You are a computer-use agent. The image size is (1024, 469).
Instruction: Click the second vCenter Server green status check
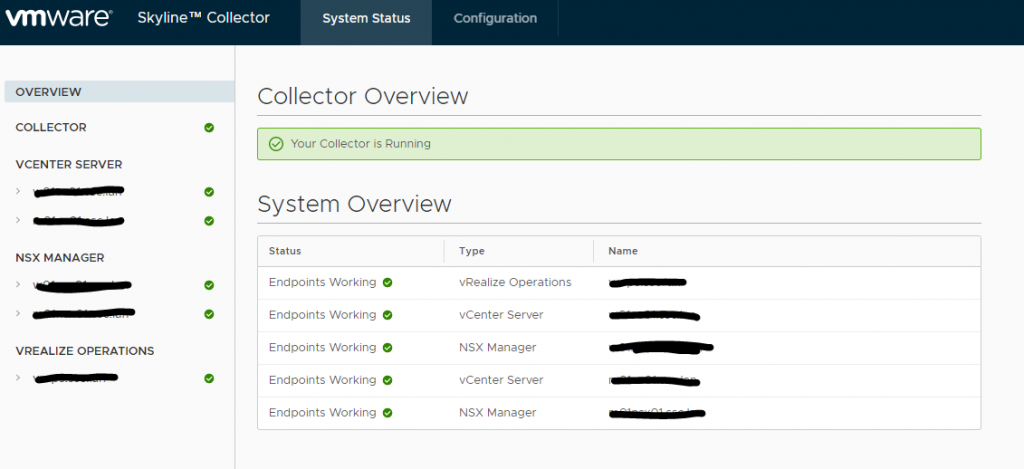[x=209, y=221]
